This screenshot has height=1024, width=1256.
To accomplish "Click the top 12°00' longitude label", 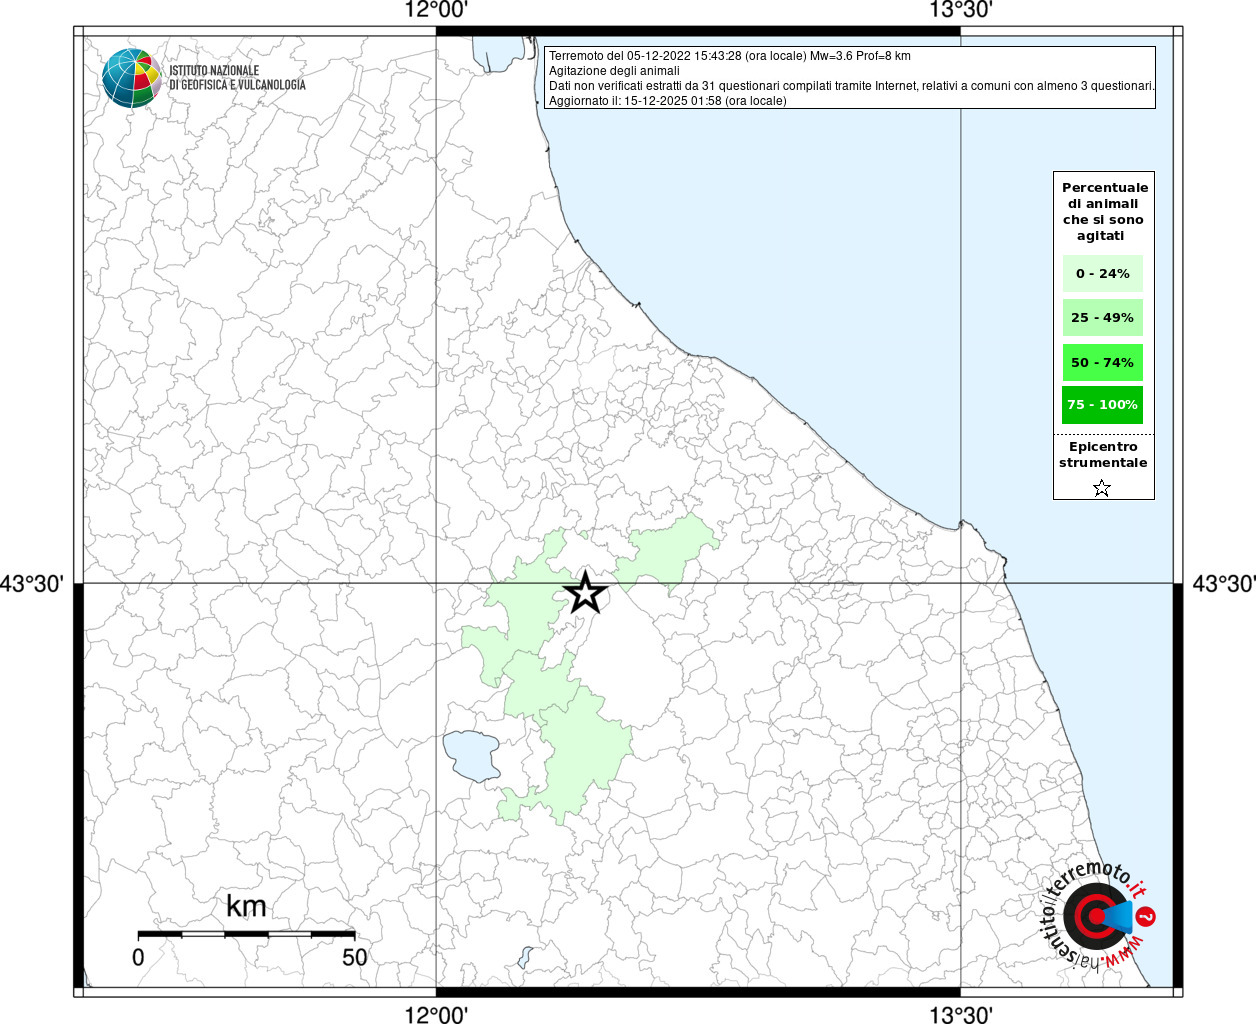I will [436, 11].
